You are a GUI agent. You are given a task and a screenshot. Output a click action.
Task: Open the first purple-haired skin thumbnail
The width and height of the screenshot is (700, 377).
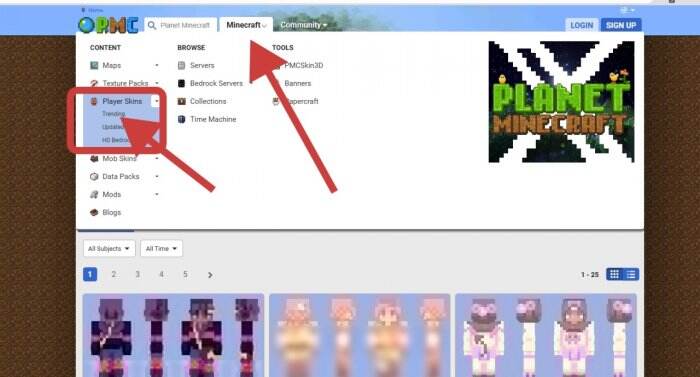click(x=173, y=335)
